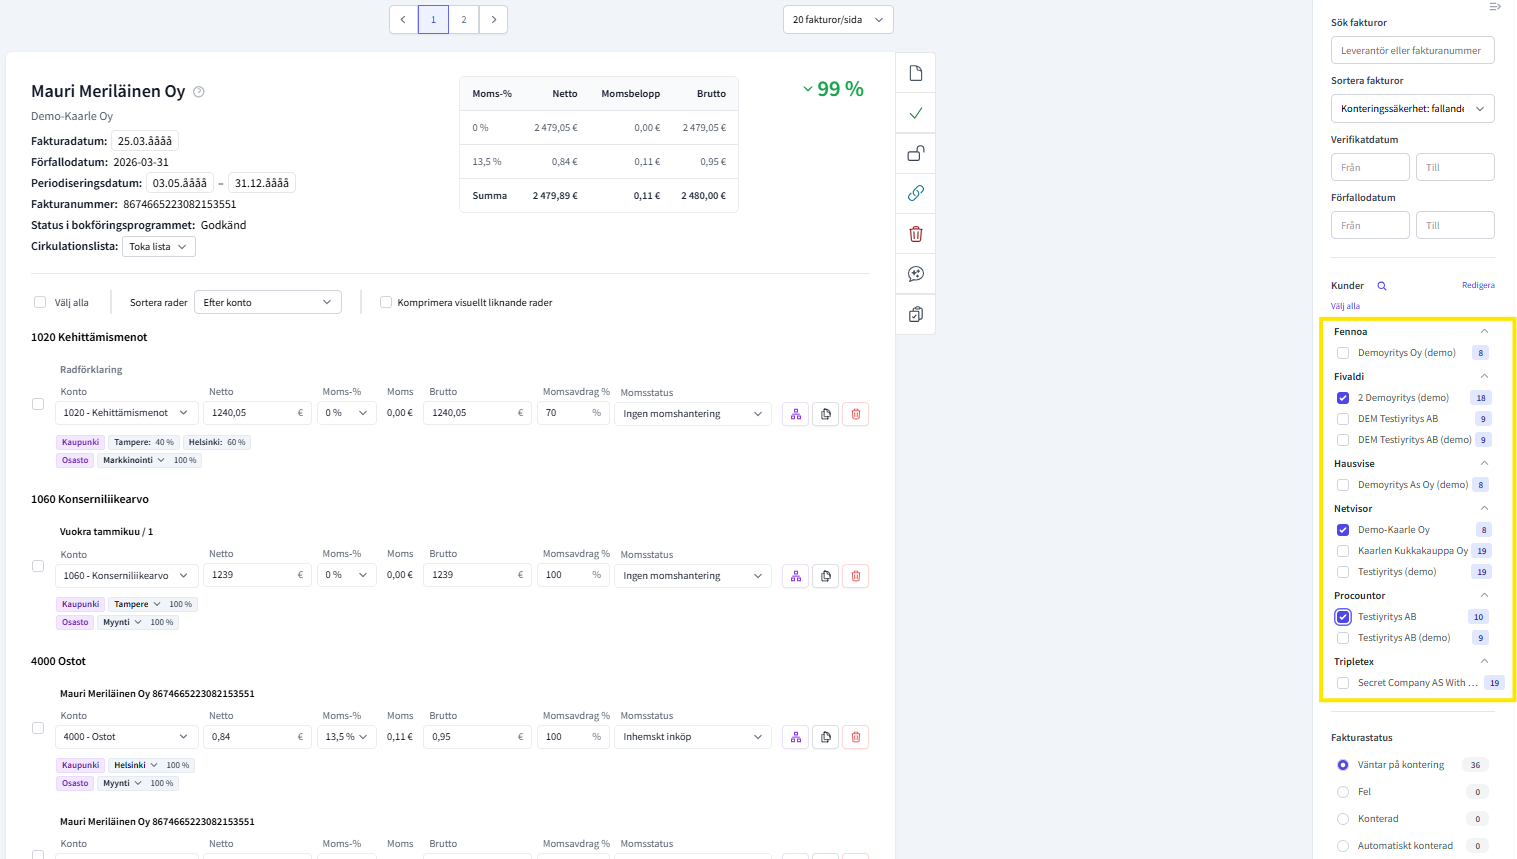Uncheck the 2 Demoyritys (demo) customer
The width and height of the screenshot is (1517, 859).
(x=1343, y=398)
